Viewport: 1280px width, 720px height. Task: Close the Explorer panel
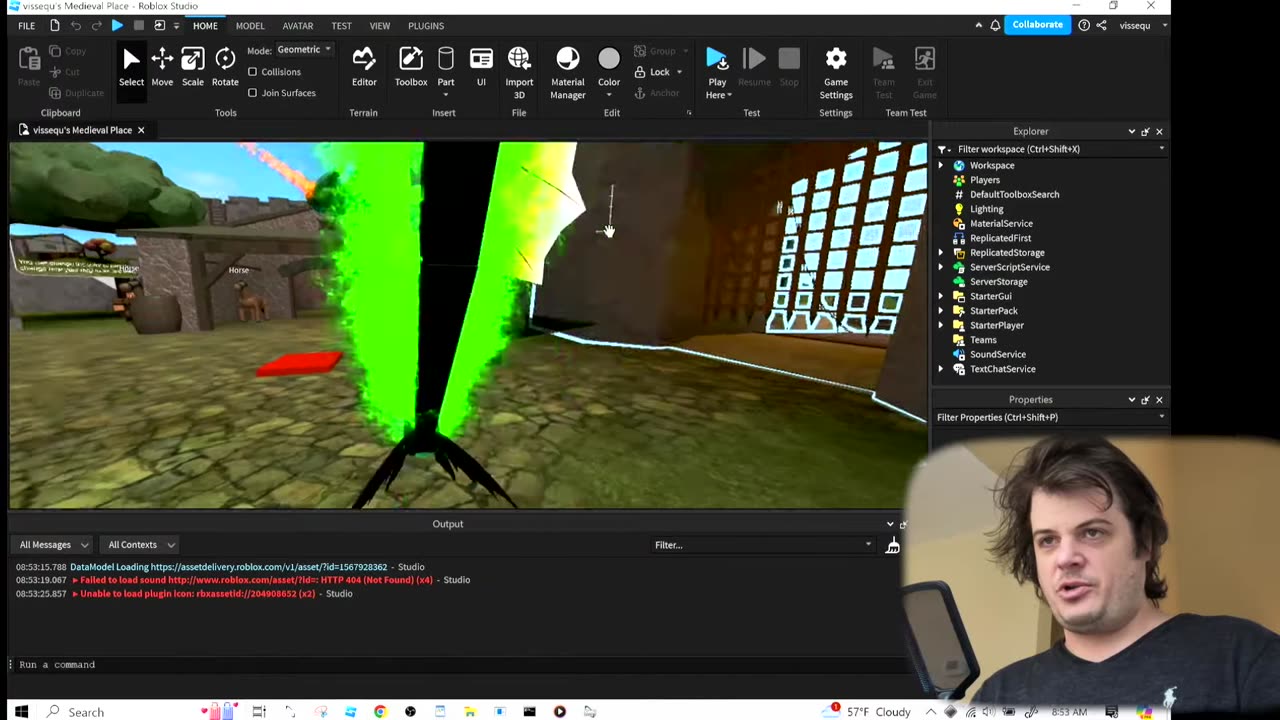tap(1159, 132)
